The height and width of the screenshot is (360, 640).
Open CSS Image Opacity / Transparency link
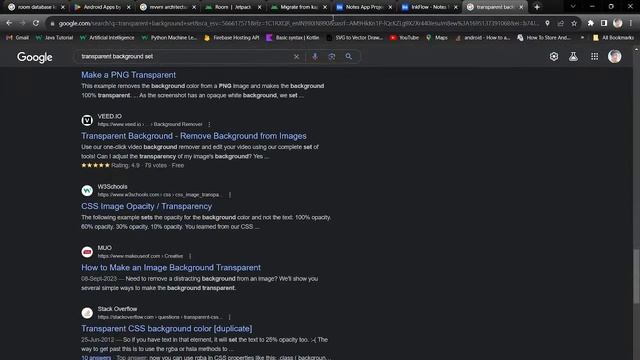tap(146, 207)
